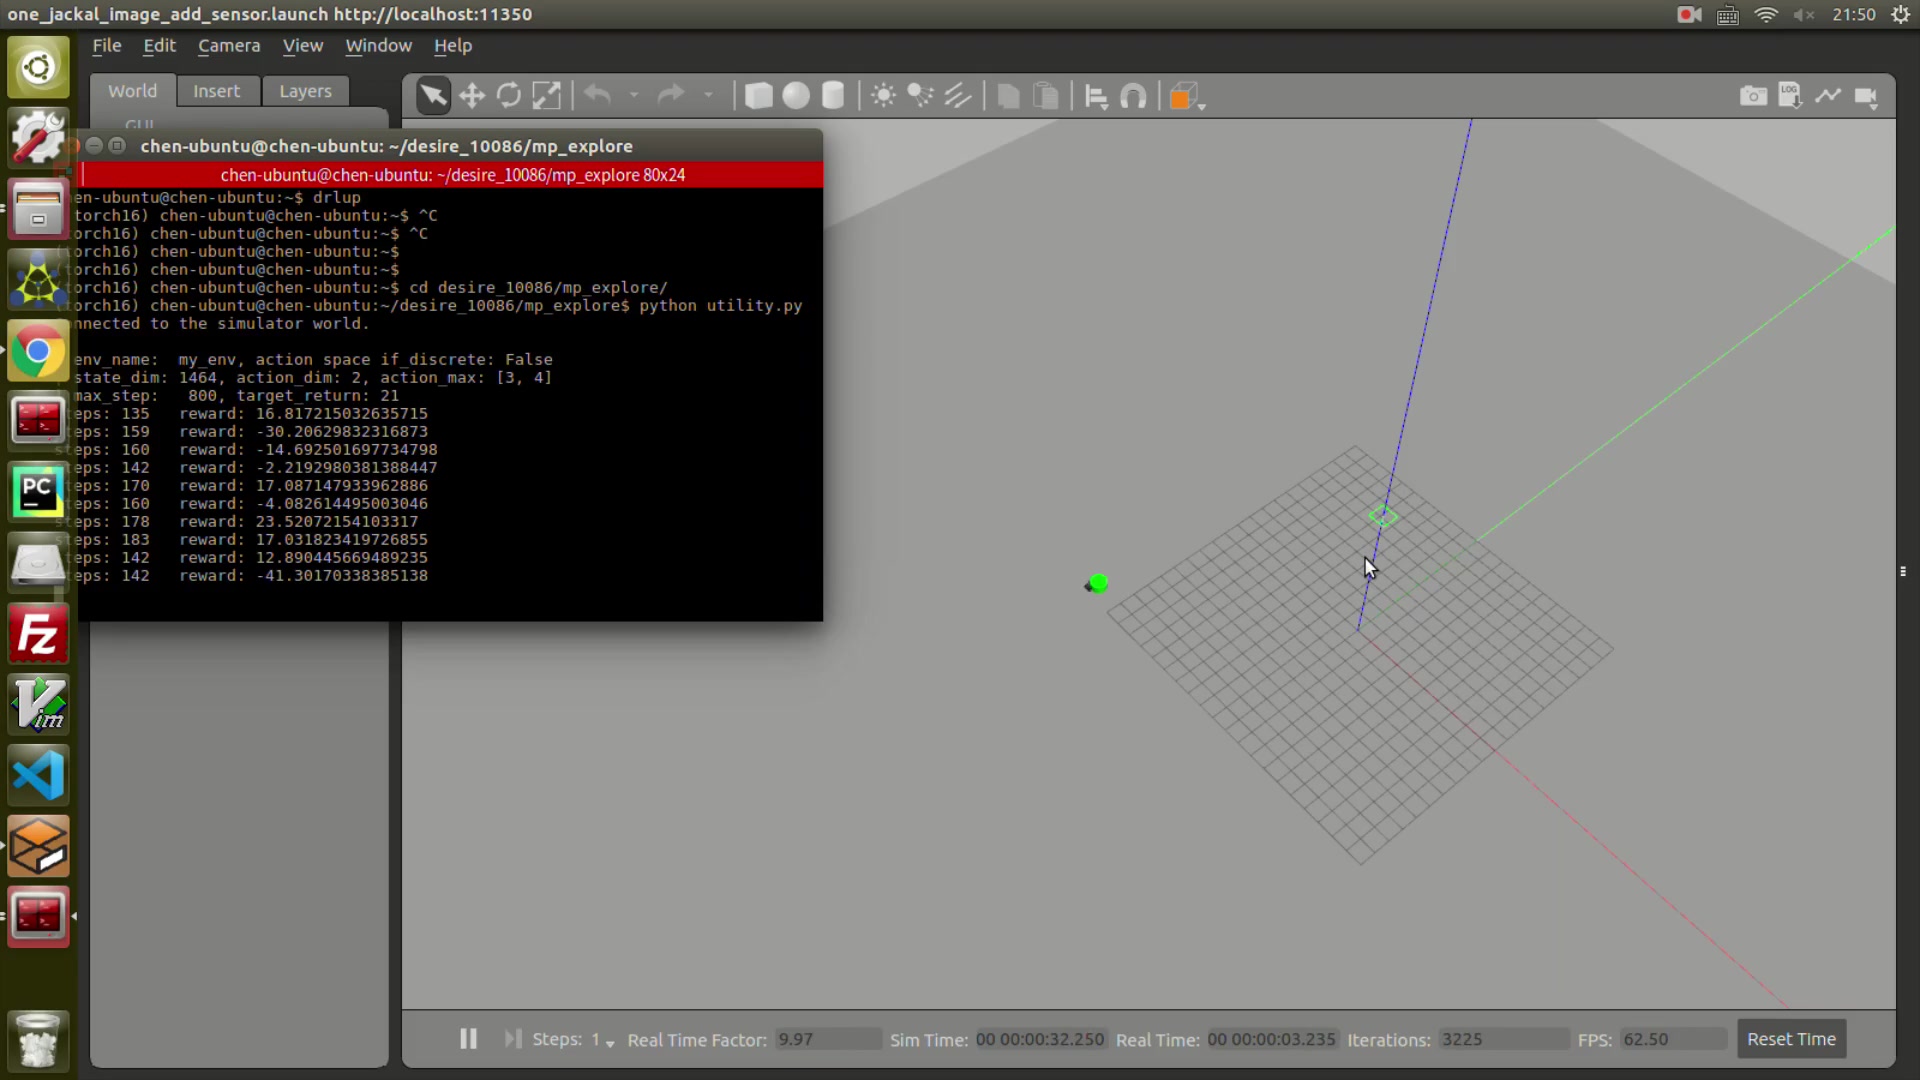The height and width of the screenshot is (1080, 1920).
Task: Insert a sphere shape
Action: 796,96
